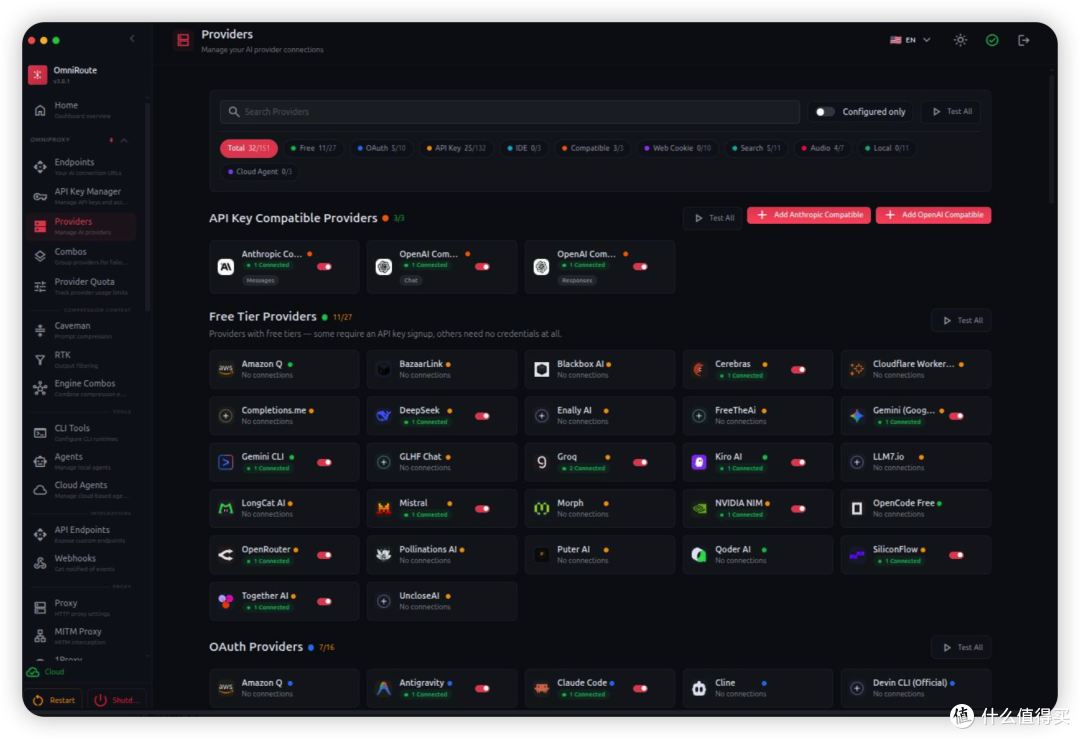This screenshot has width=1080, height=739.
Task: Click the logout icon in the header
Action: coord(1024,40)
